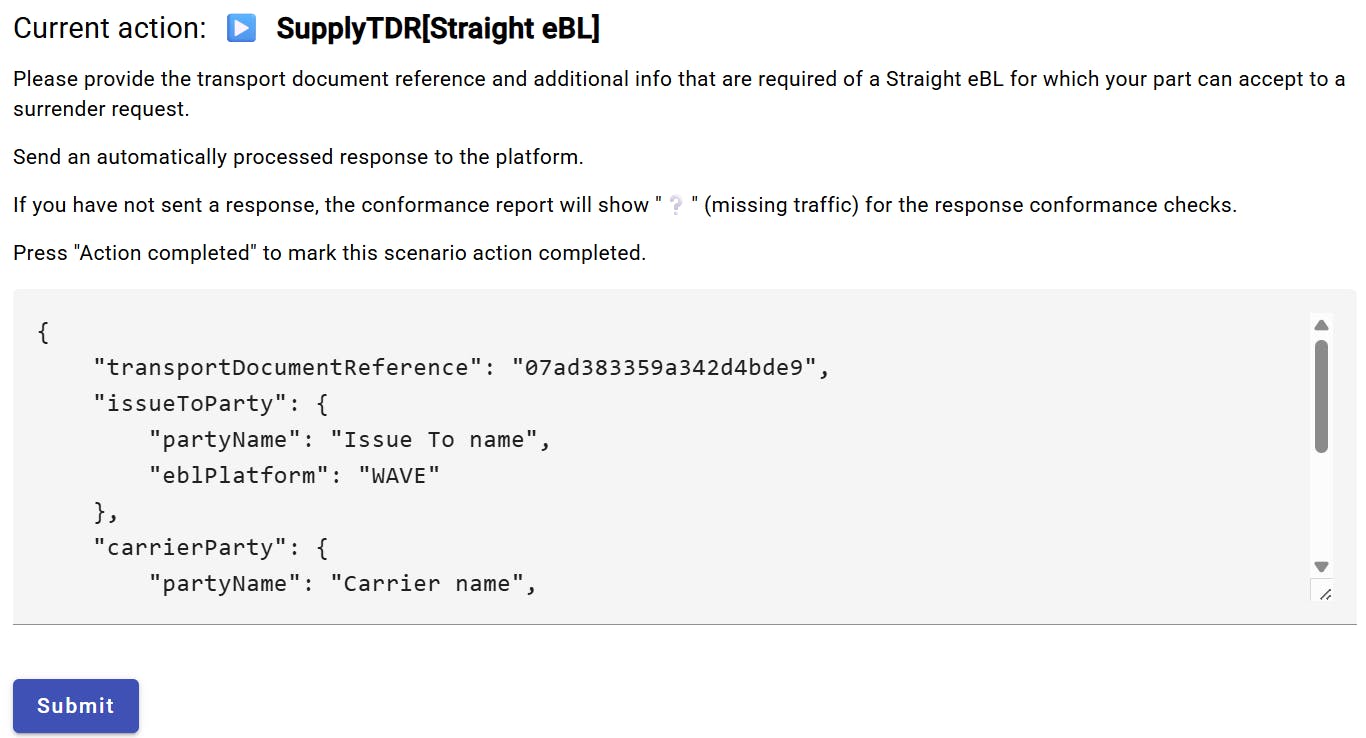This screenshot has width=1366, height=738.
Task: Click the SupplyTDR[Straight eBL] heading
Action: (438, 29)
